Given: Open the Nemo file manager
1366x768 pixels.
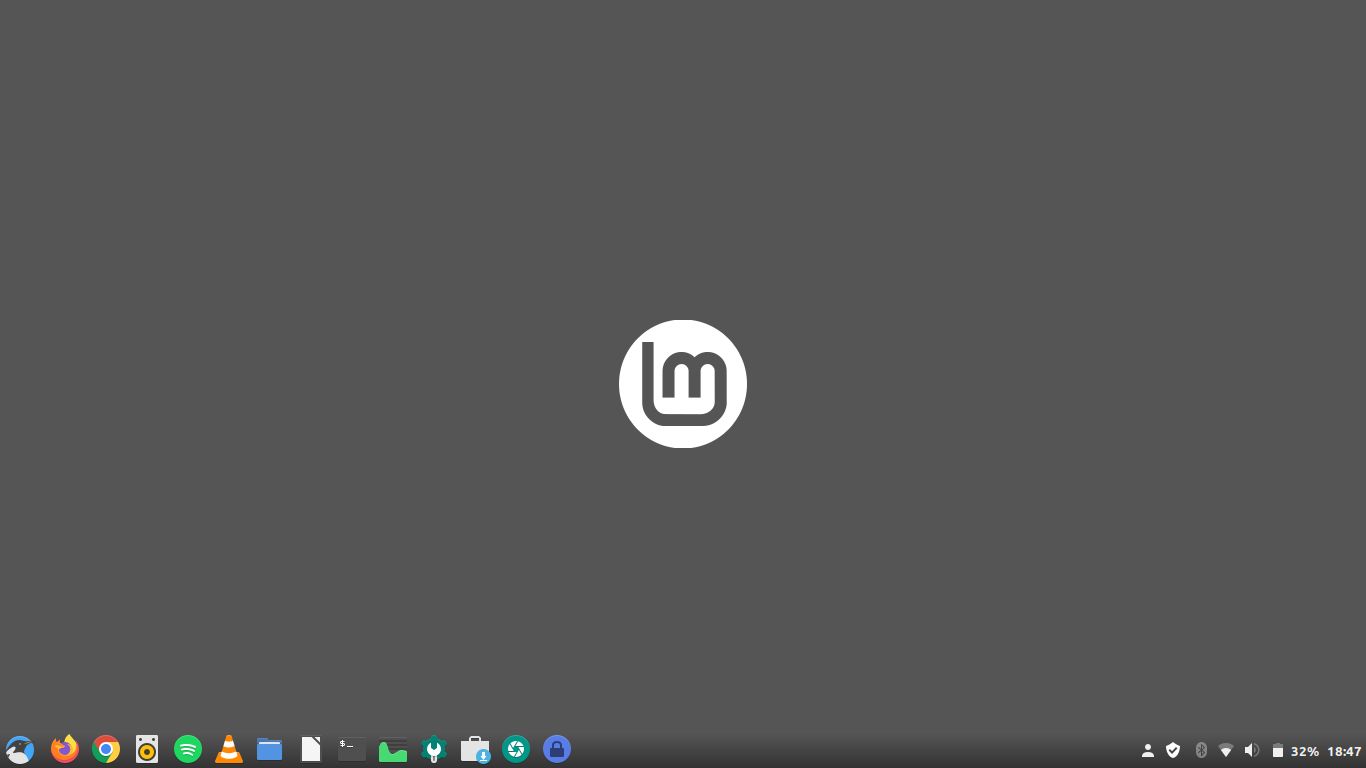Looking at the screenshot, I should coord(269,749).
